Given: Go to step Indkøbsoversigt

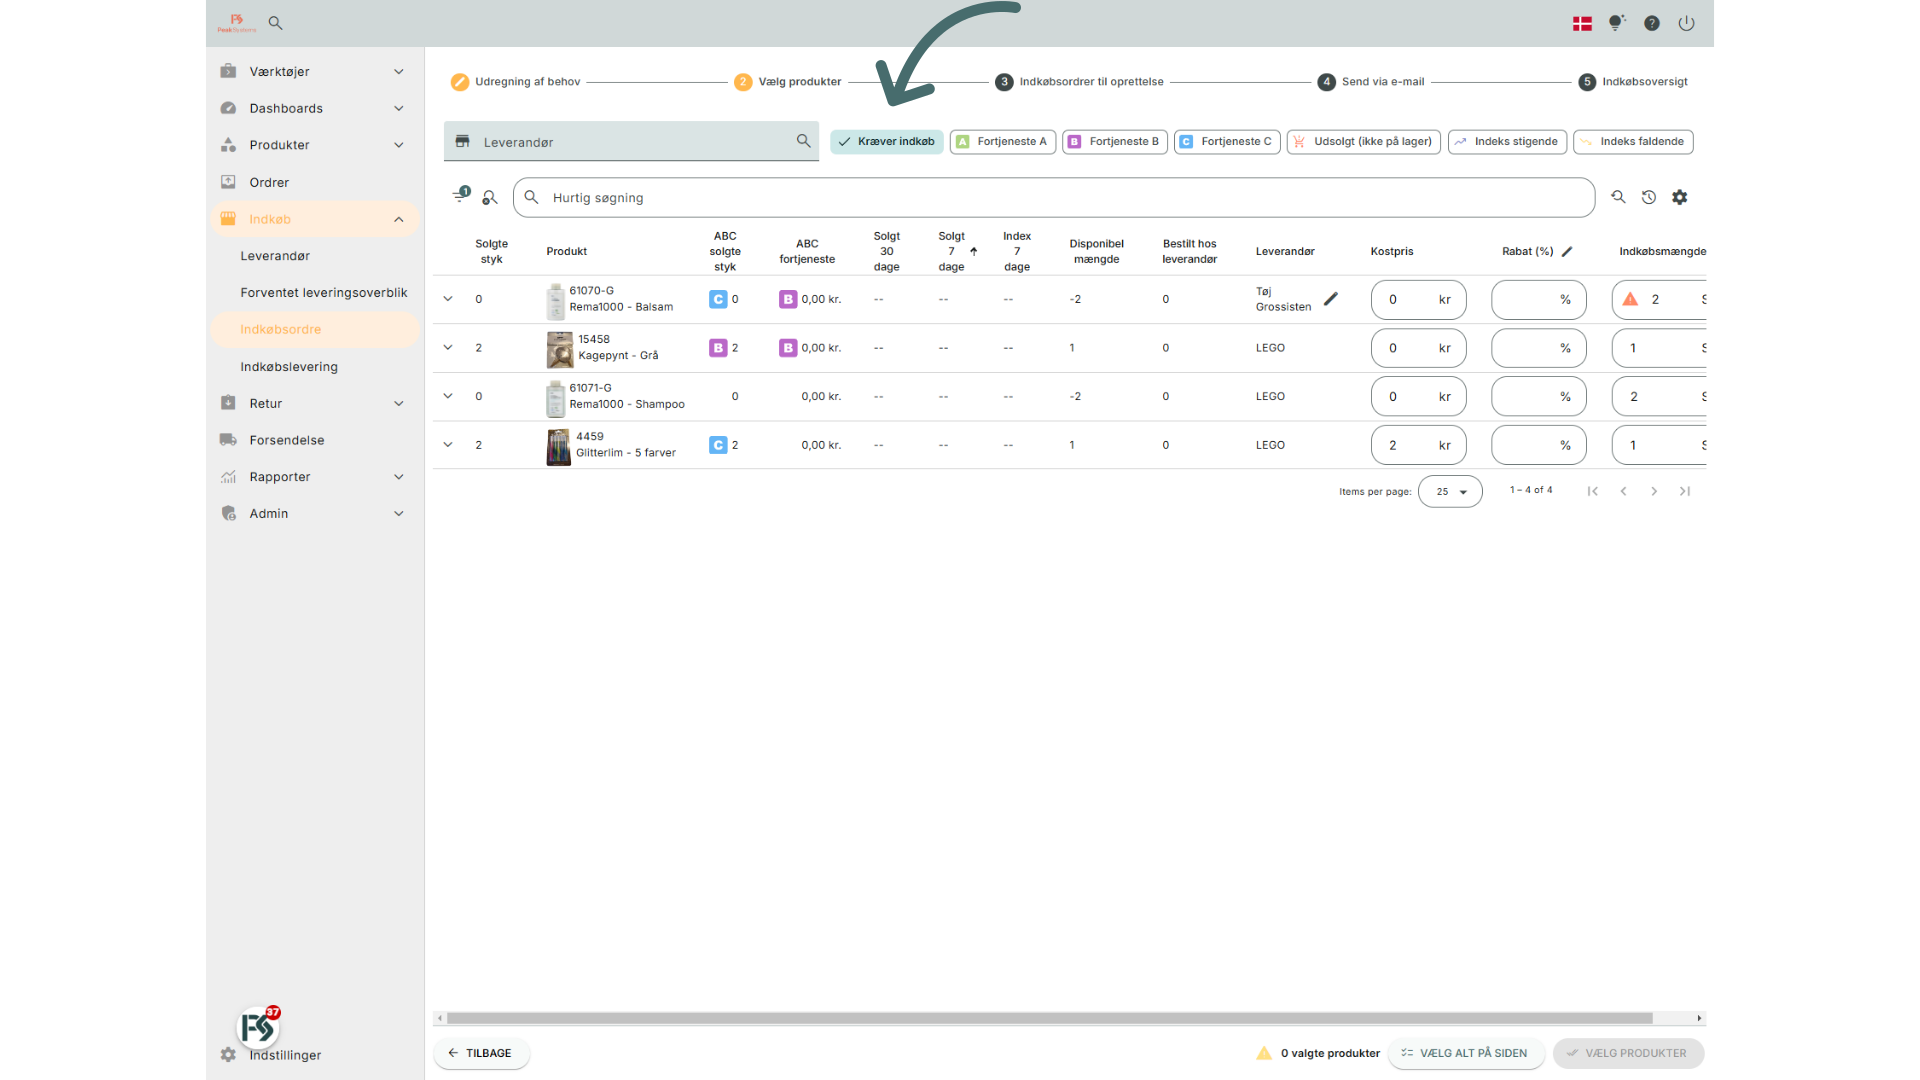Looking at the screenshot, I should [1633, 82].
